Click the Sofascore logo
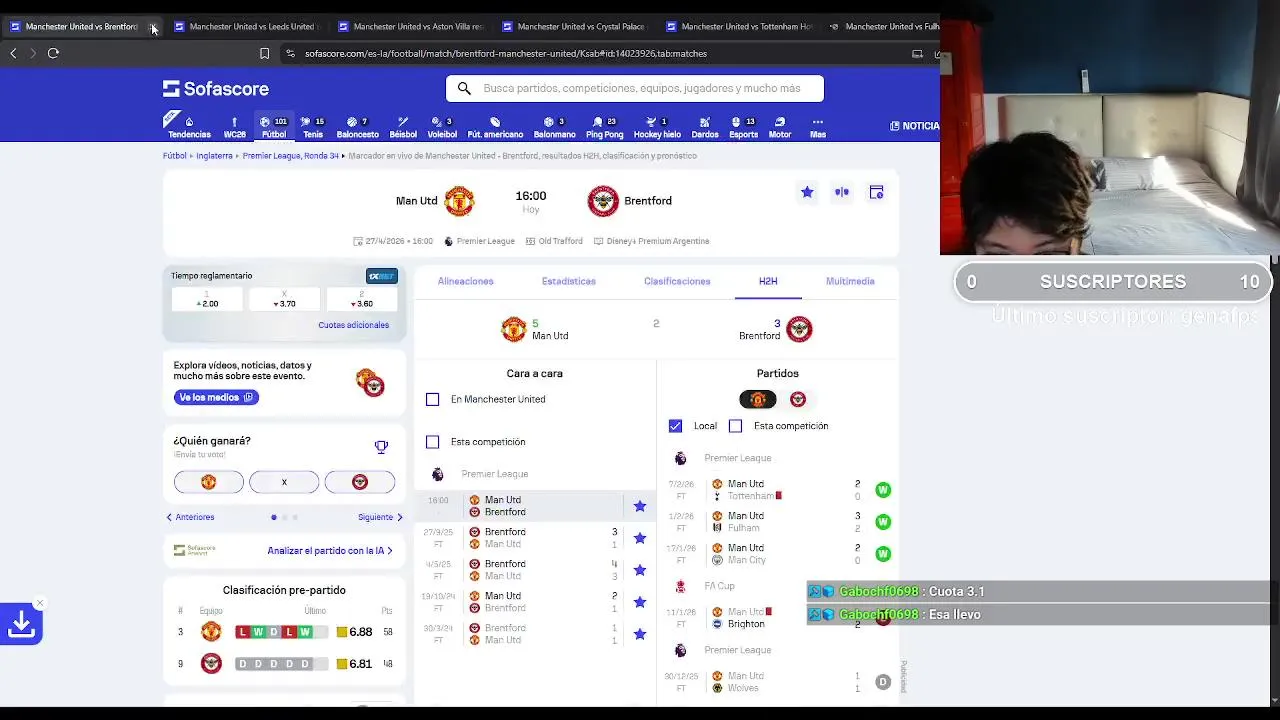1280x720 pixels. click(216, 89)
